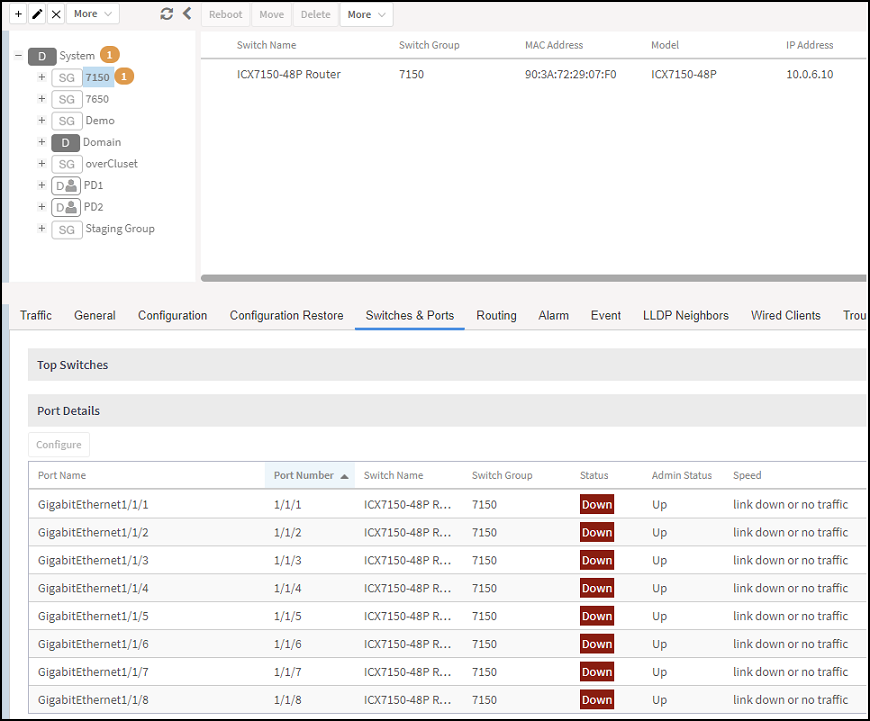Click the plus icon to add group
Screen dimensions: 870x721
click(x=18, y=14)
